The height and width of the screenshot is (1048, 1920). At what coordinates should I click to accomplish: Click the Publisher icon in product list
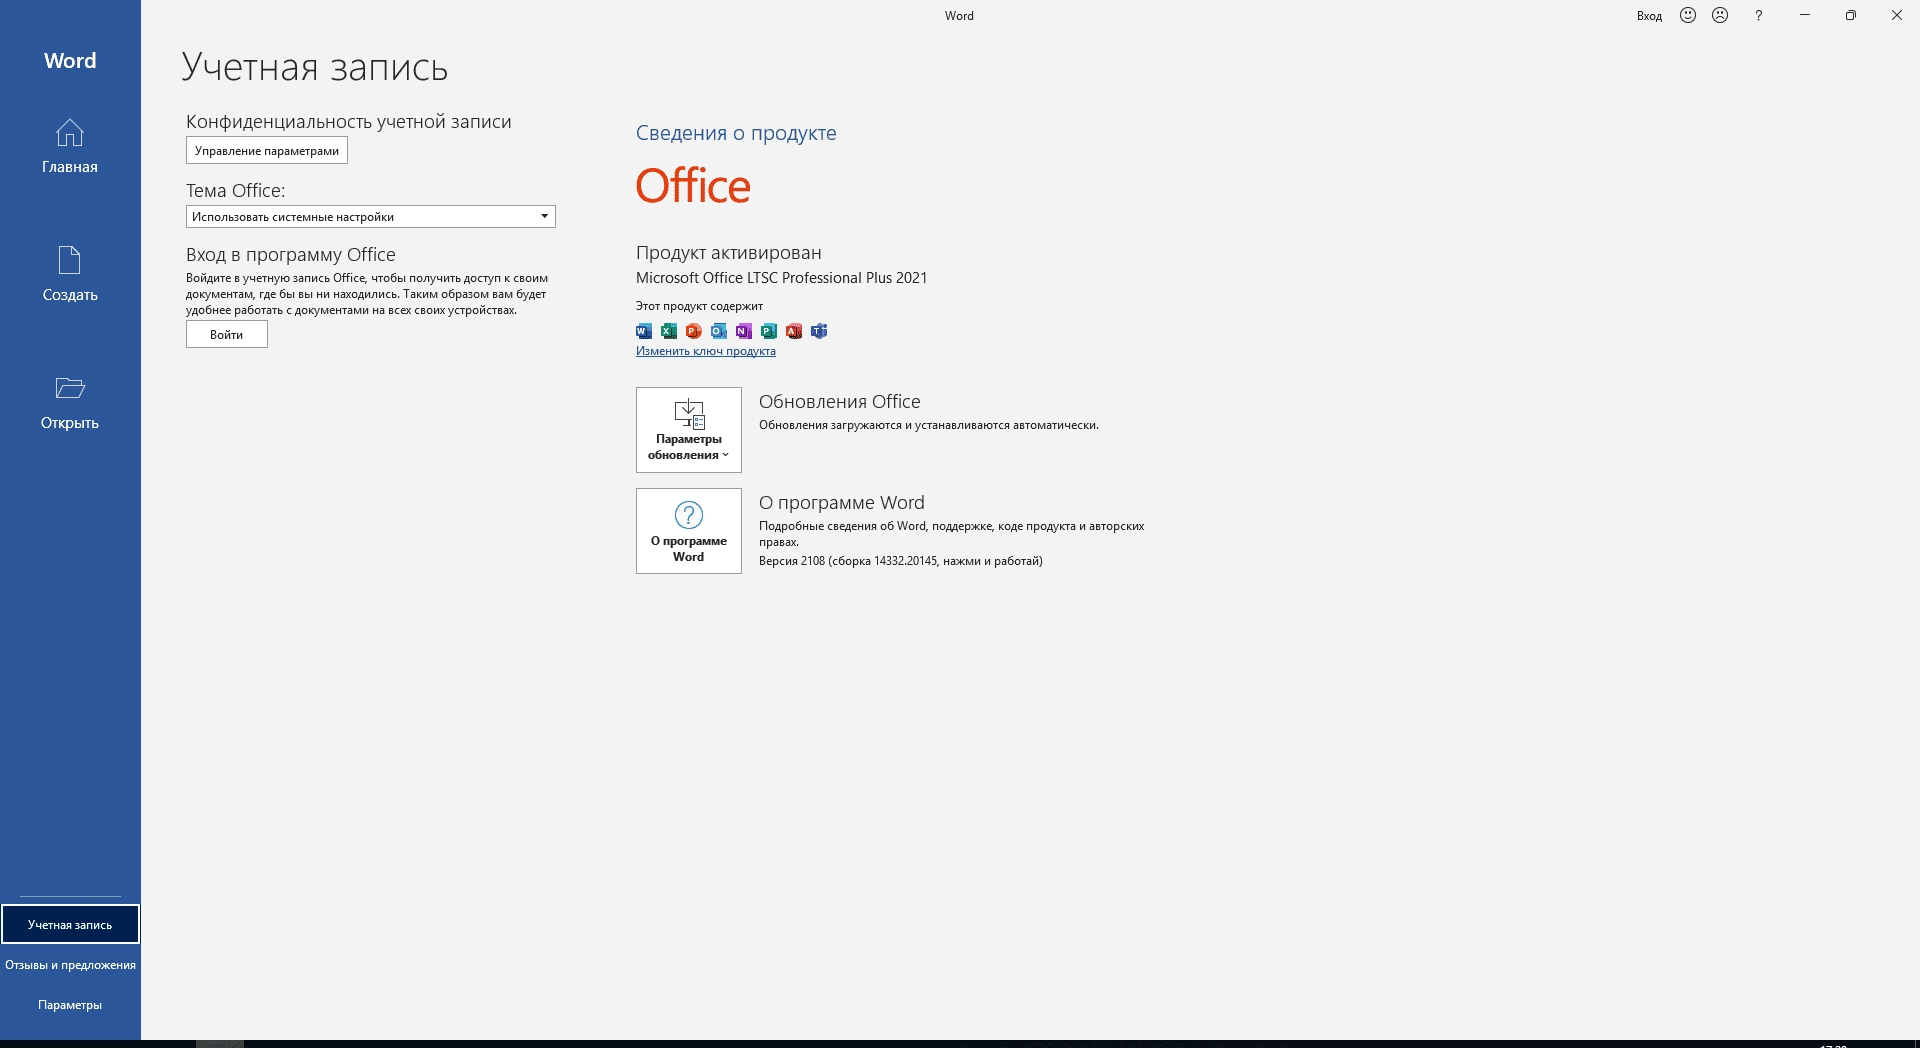(769, 331)
